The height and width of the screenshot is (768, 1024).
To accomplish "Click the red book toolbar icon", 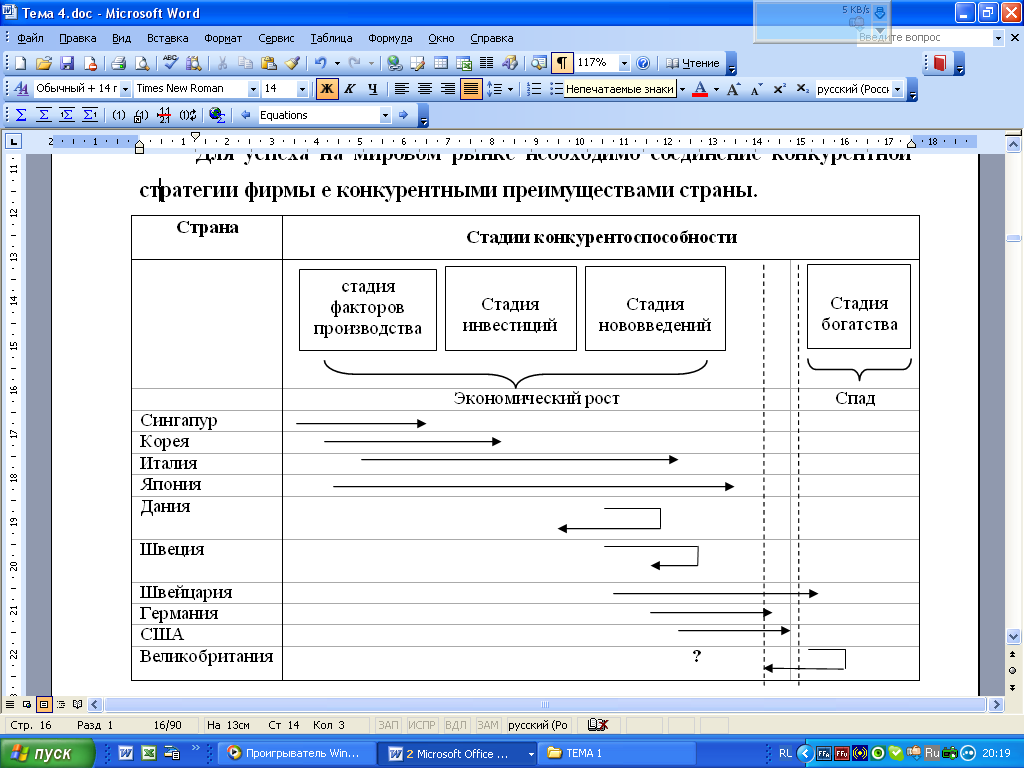I will click(x=940, y=63).
